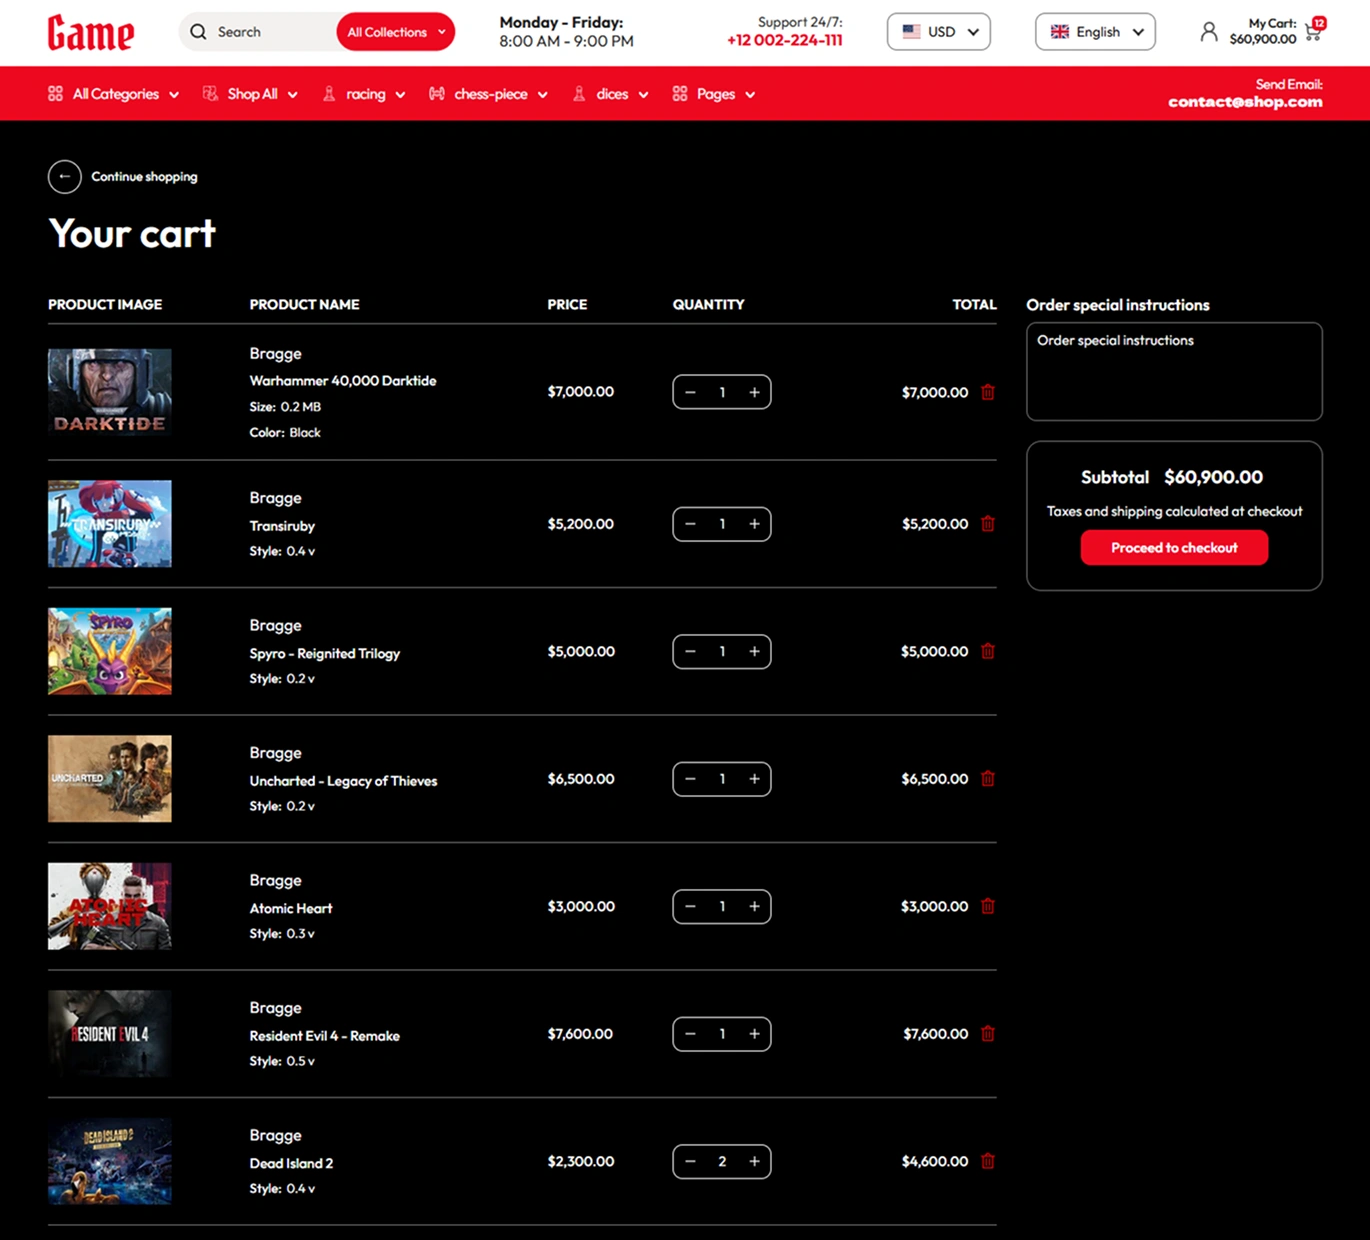Click the Atomic Heart product thumbnail

110,906
